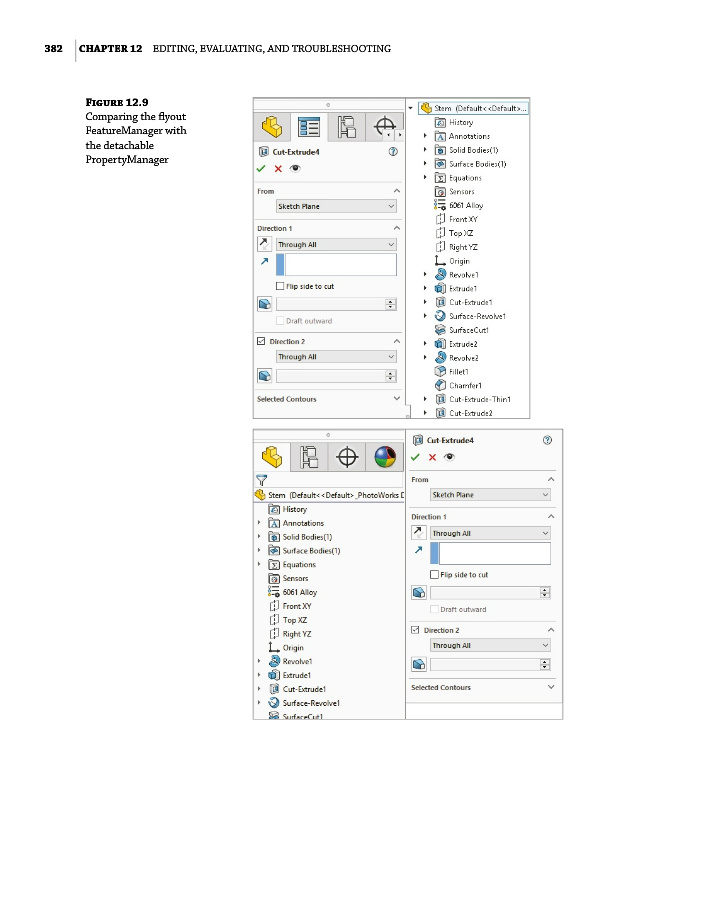The height and width of the screenshot is (900, 717).
Task: Select the Fillet1 feature in the flyout tree
Action: pos(459,371)
